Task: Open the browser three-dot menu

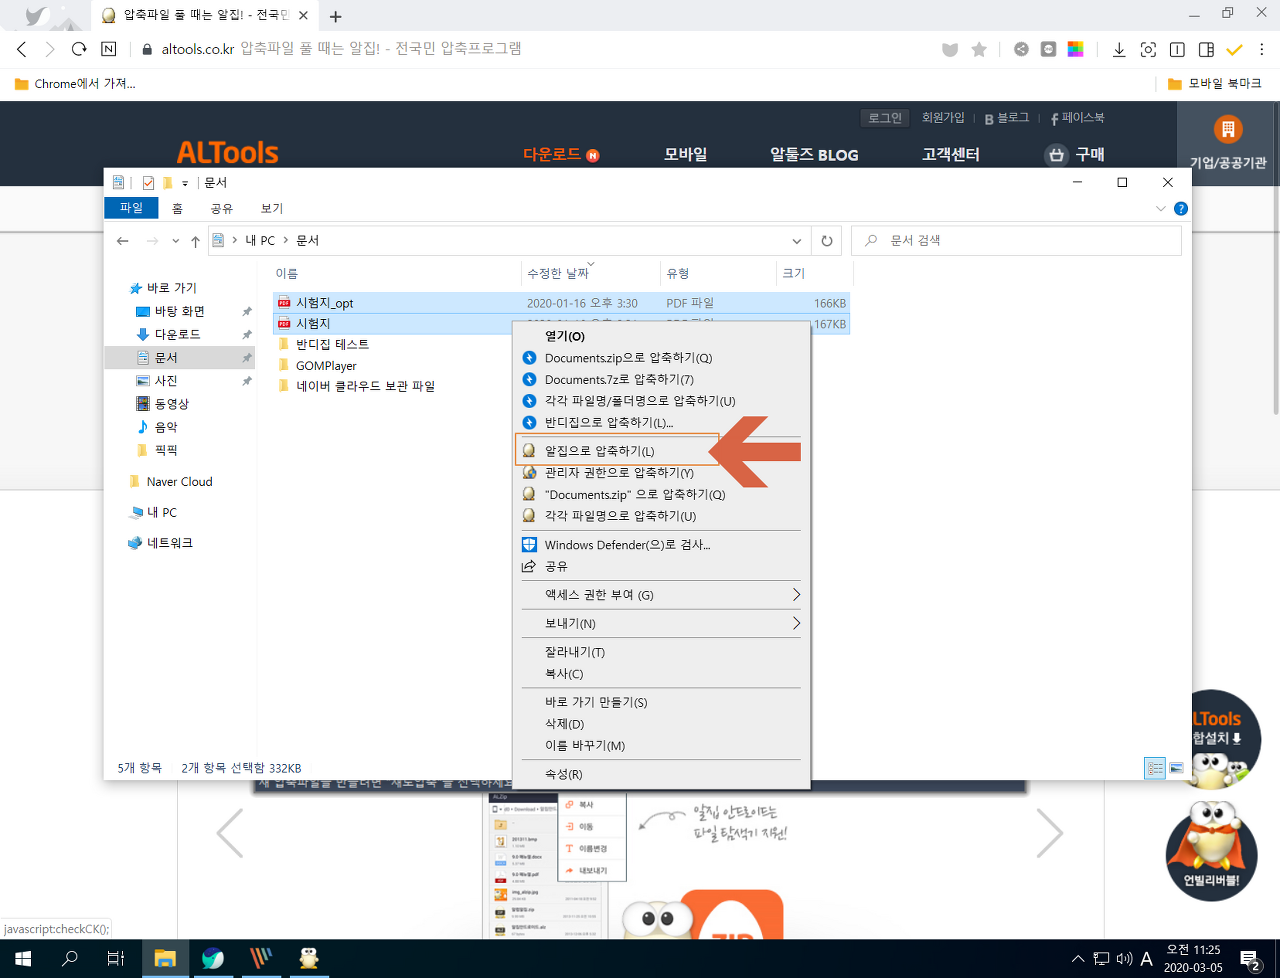Action: pyautogui.click(x=1263, y=49)
